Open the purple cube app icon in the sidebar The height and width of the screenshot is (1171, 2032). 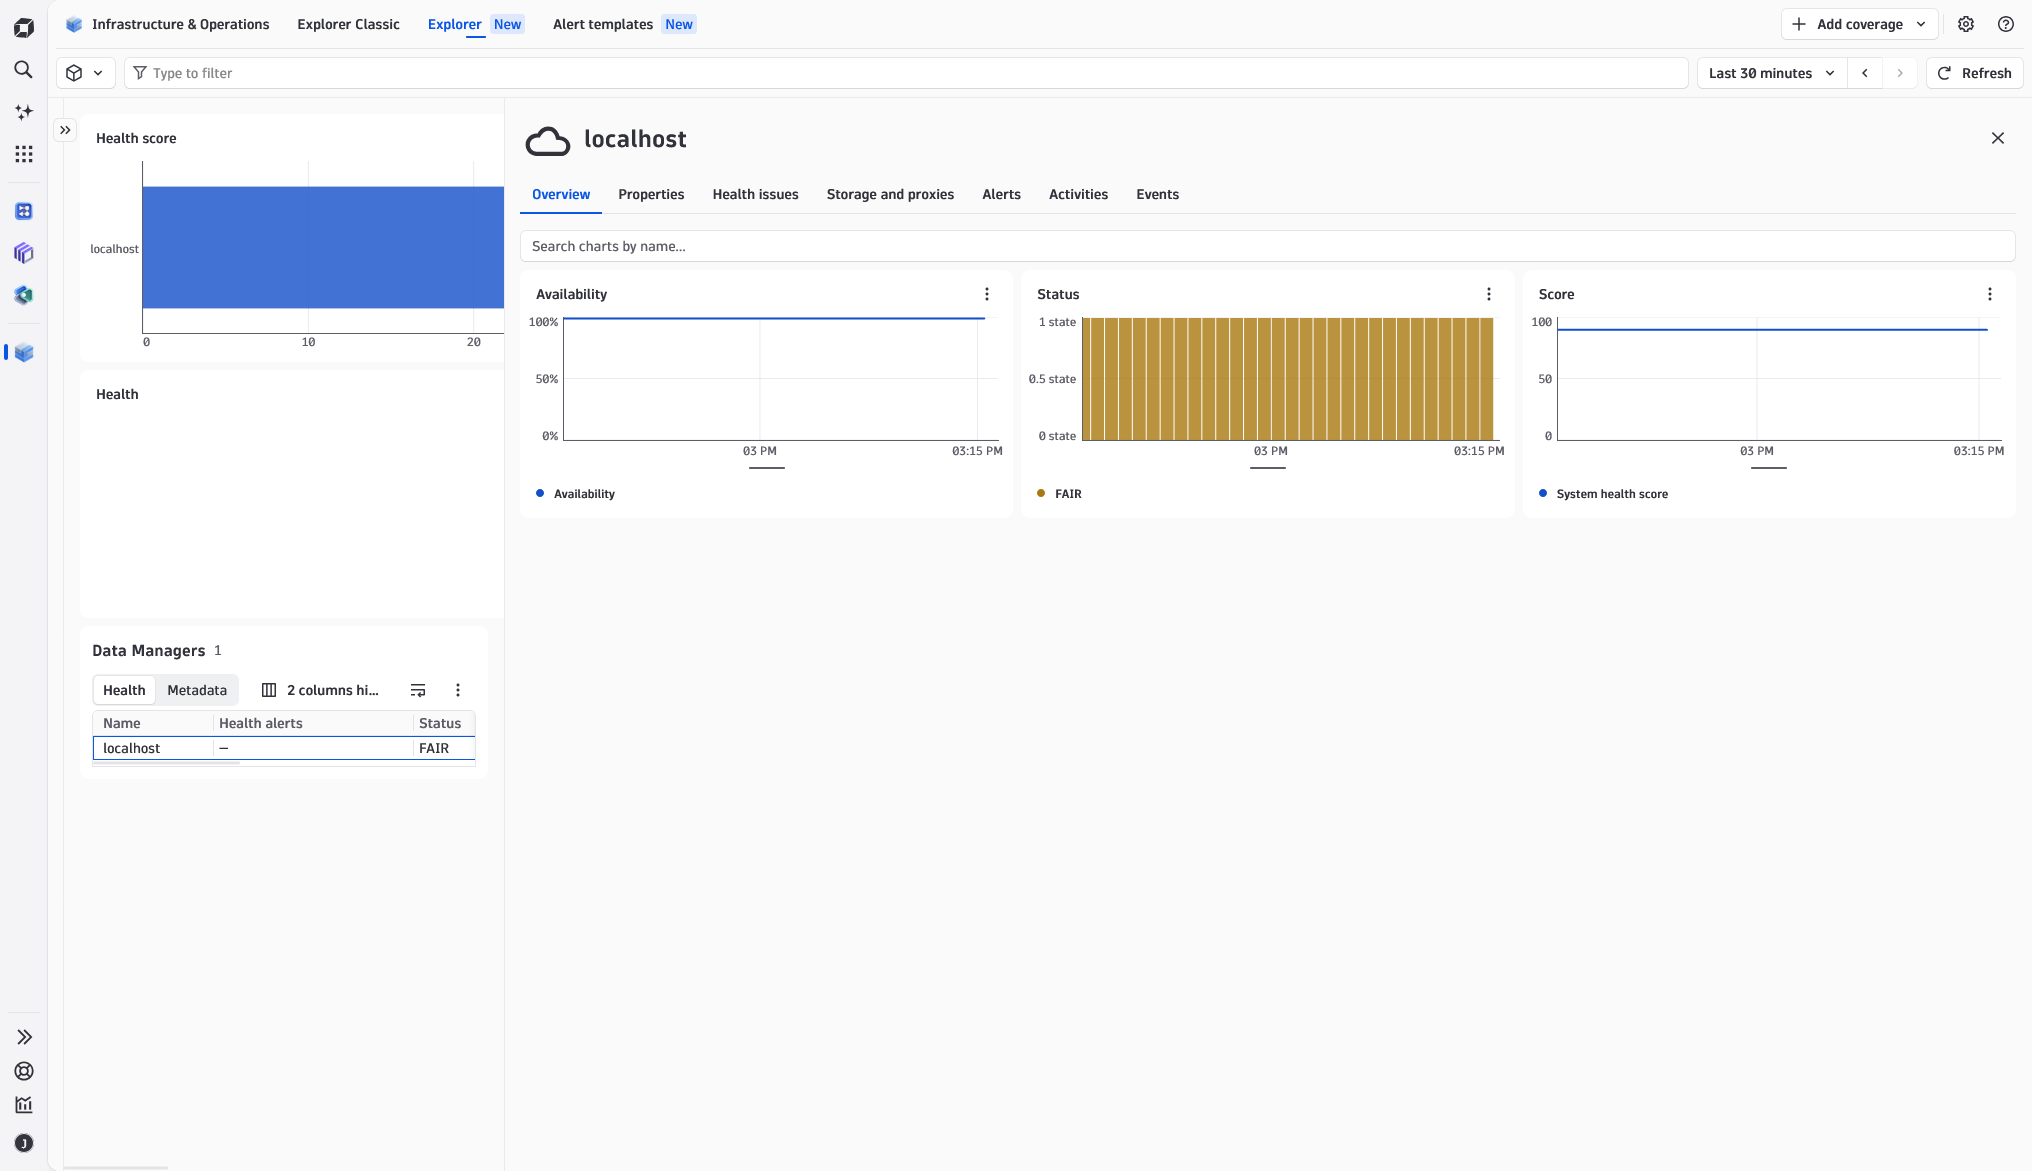24,253
